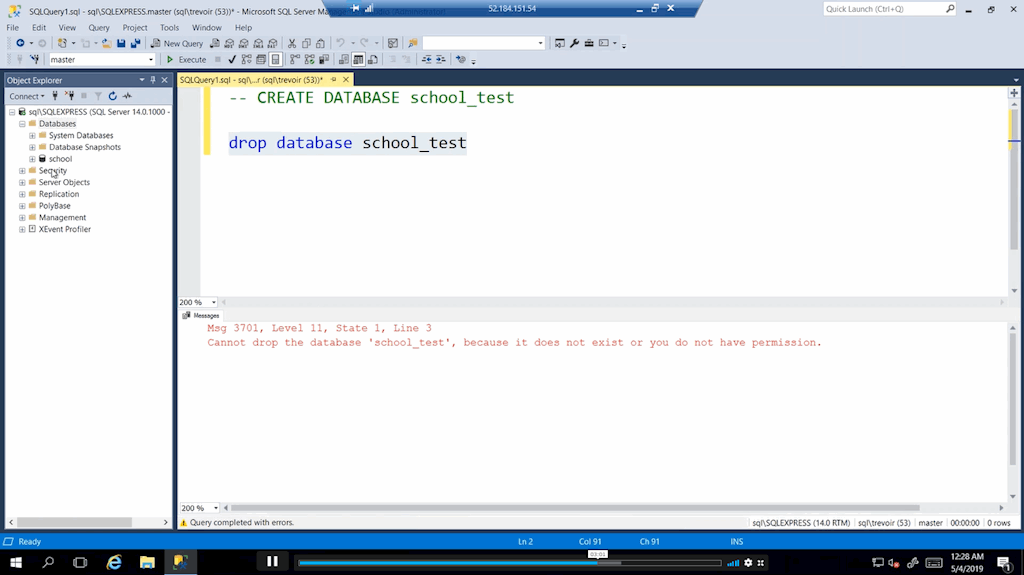Open Activity Monitor pulse icon
This screenshot has width=1024, height=575.
[x=127, y=96]
